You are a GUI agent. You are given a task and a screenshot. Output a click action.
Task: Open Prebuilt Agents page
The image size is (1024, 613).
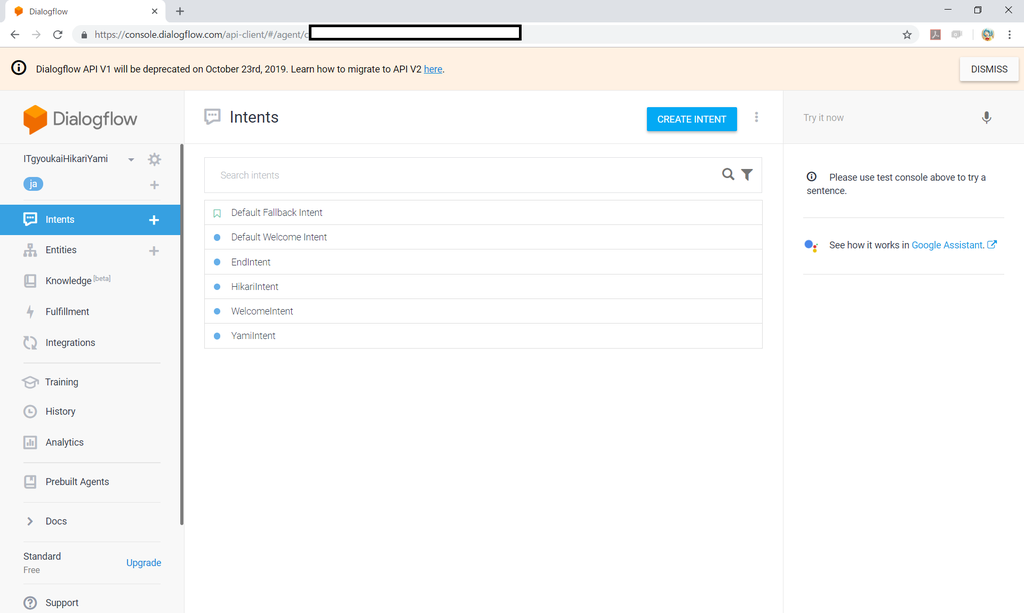click(76, 482)
